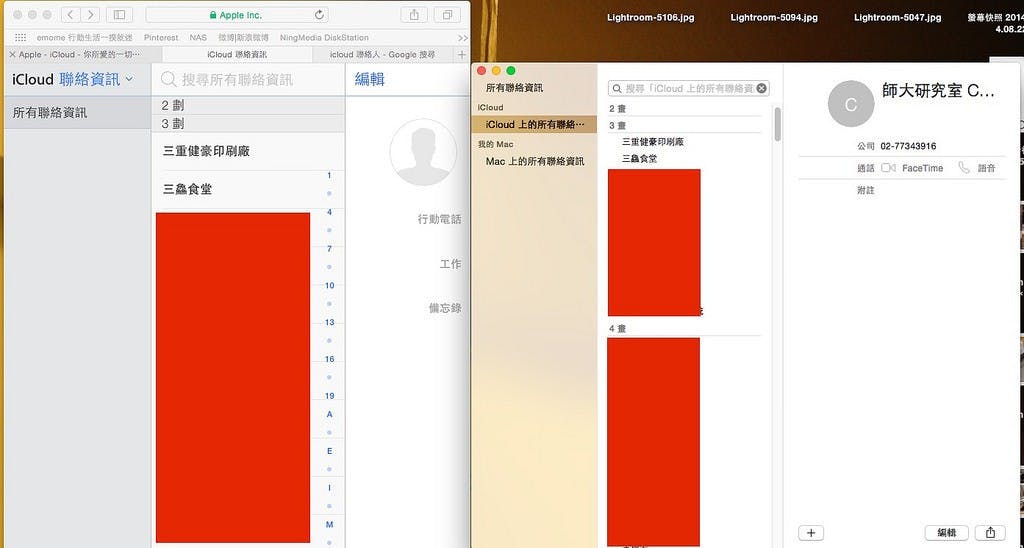
Task: Share the contact card
Action: tap(990, 533)
